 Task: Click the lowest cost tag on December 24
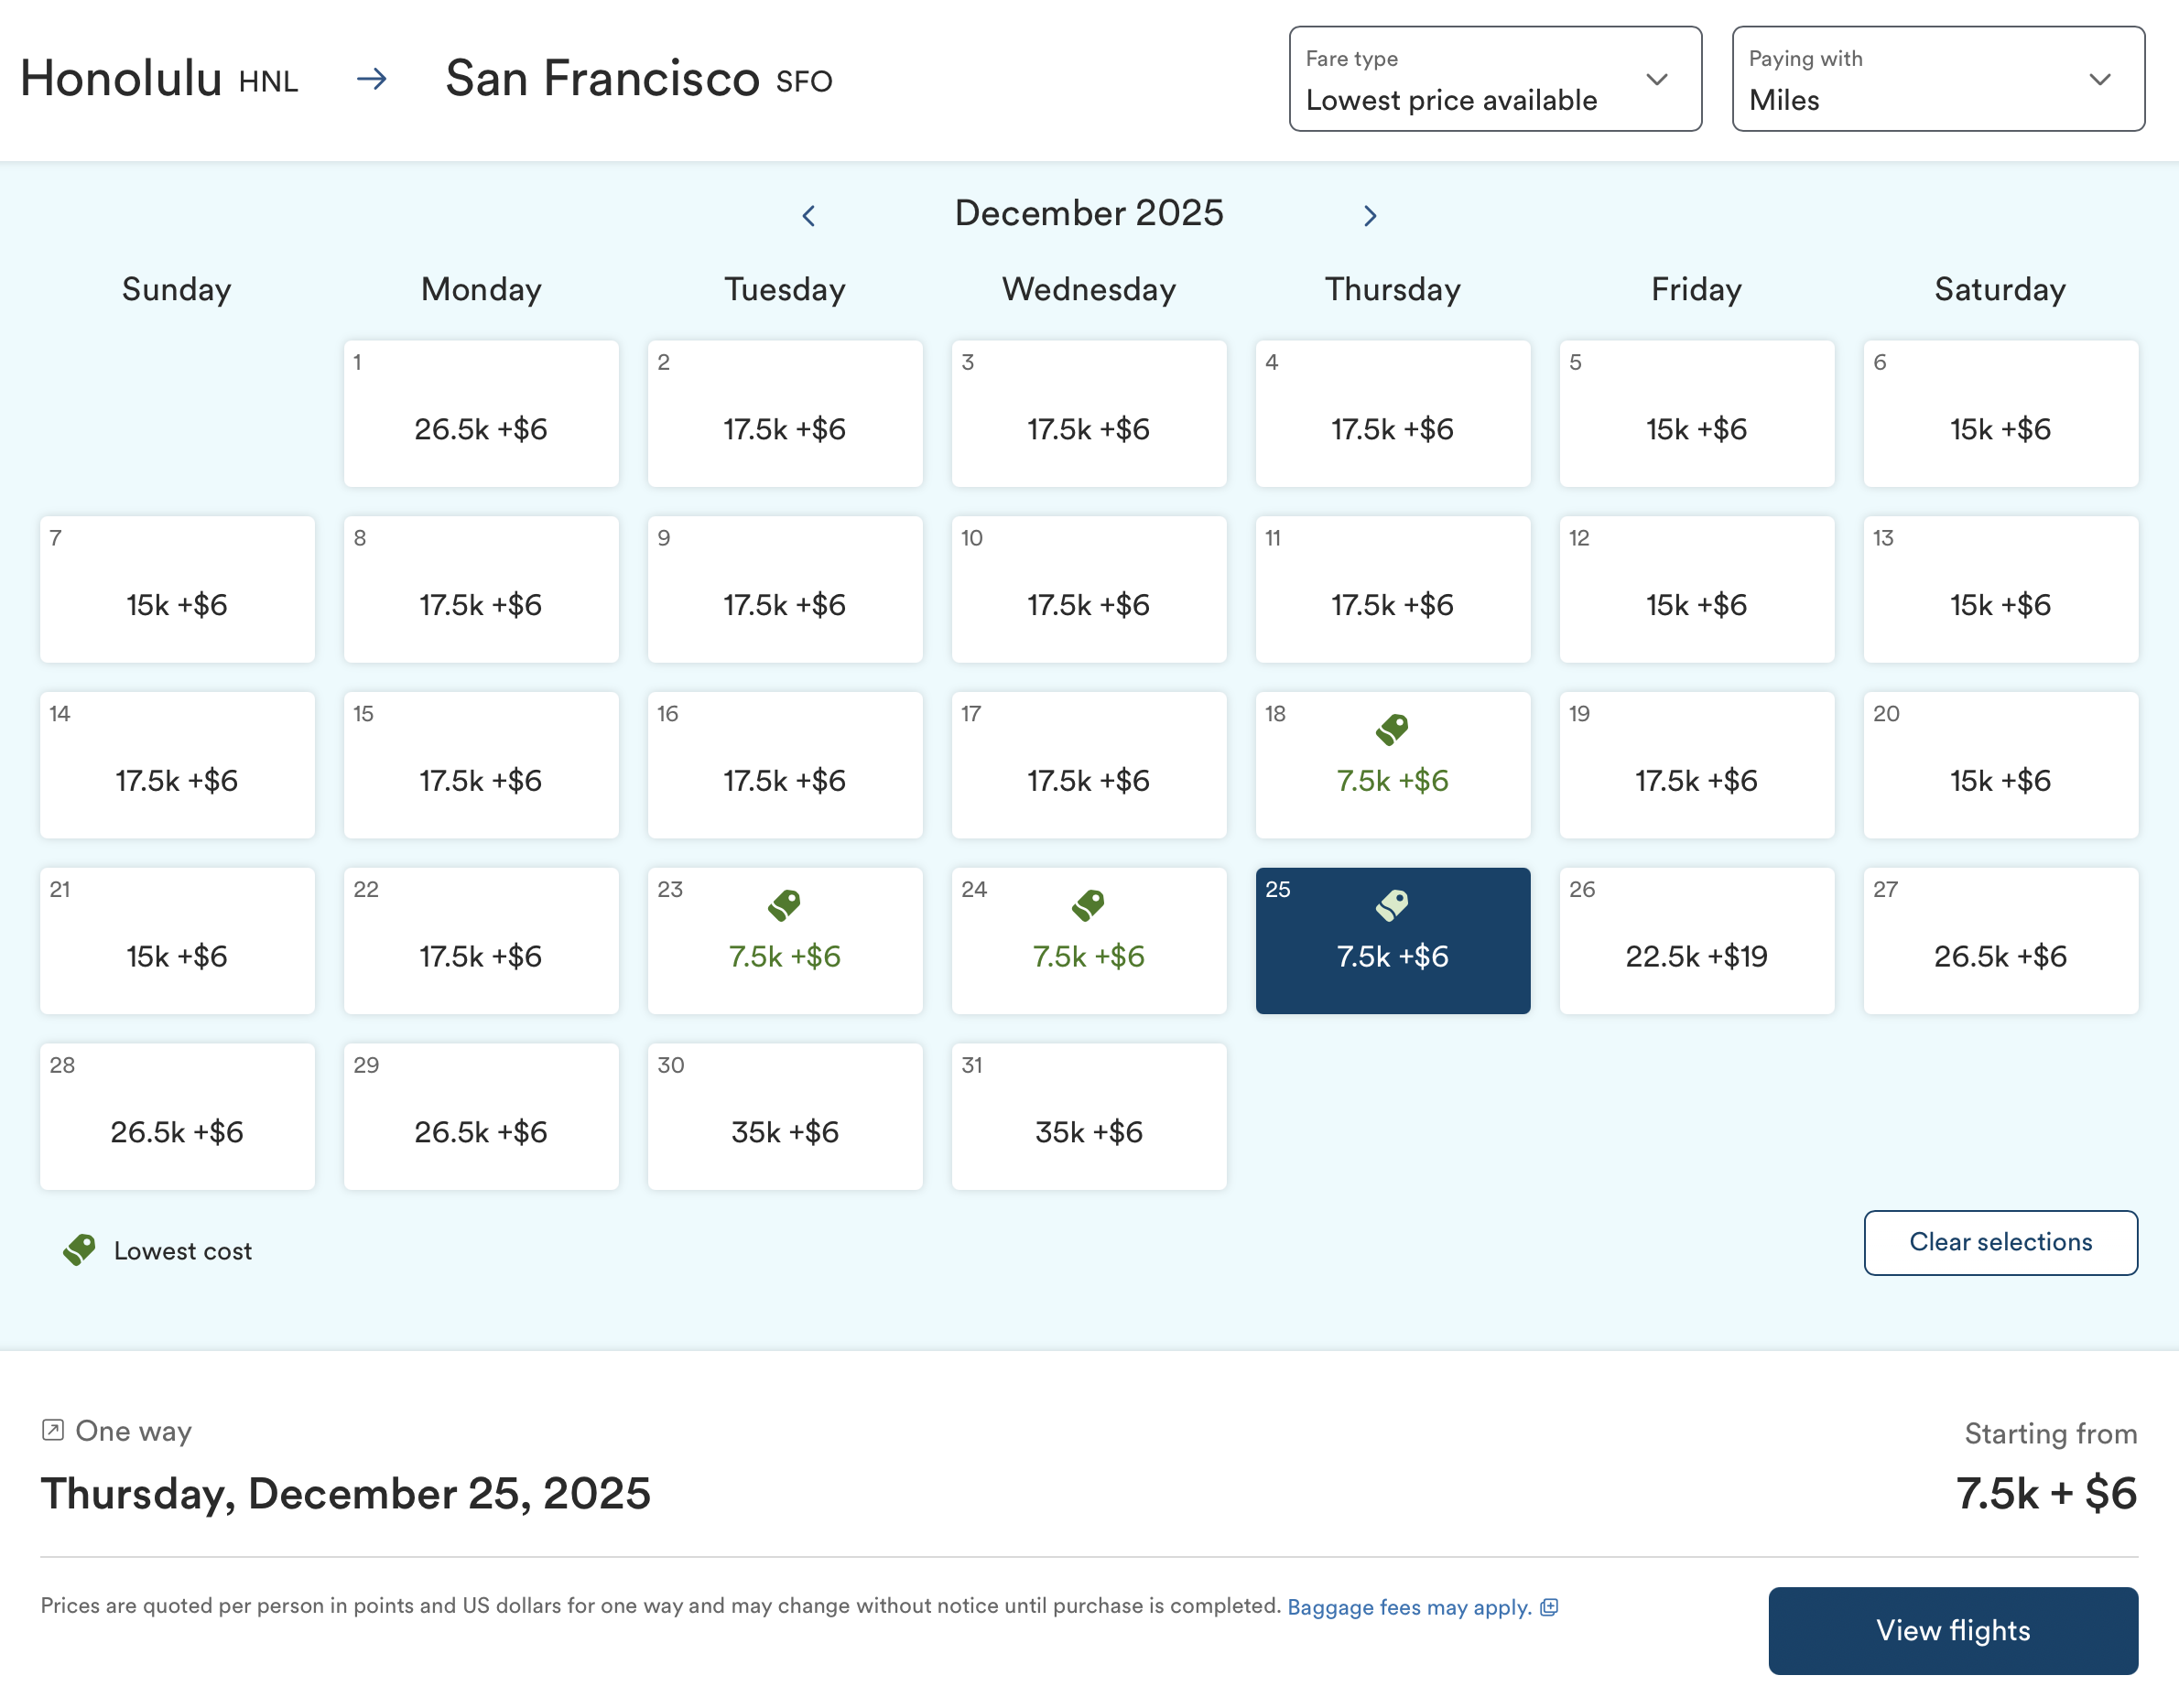pyautogui.click(x=1088, y=905)
